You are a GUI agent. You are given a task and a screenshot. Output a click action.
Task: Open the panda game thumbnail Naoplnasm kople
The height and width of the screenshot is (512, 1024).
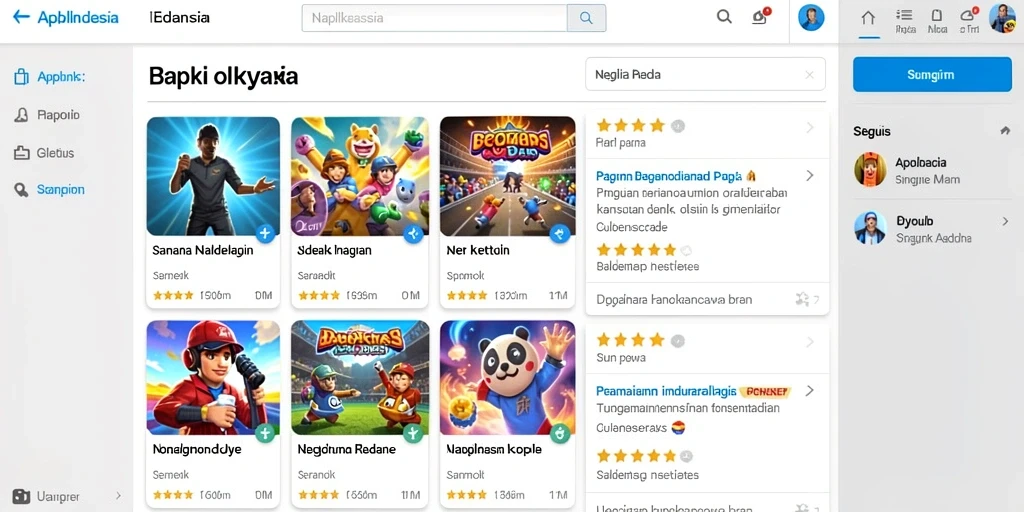(x=507, y=377)
